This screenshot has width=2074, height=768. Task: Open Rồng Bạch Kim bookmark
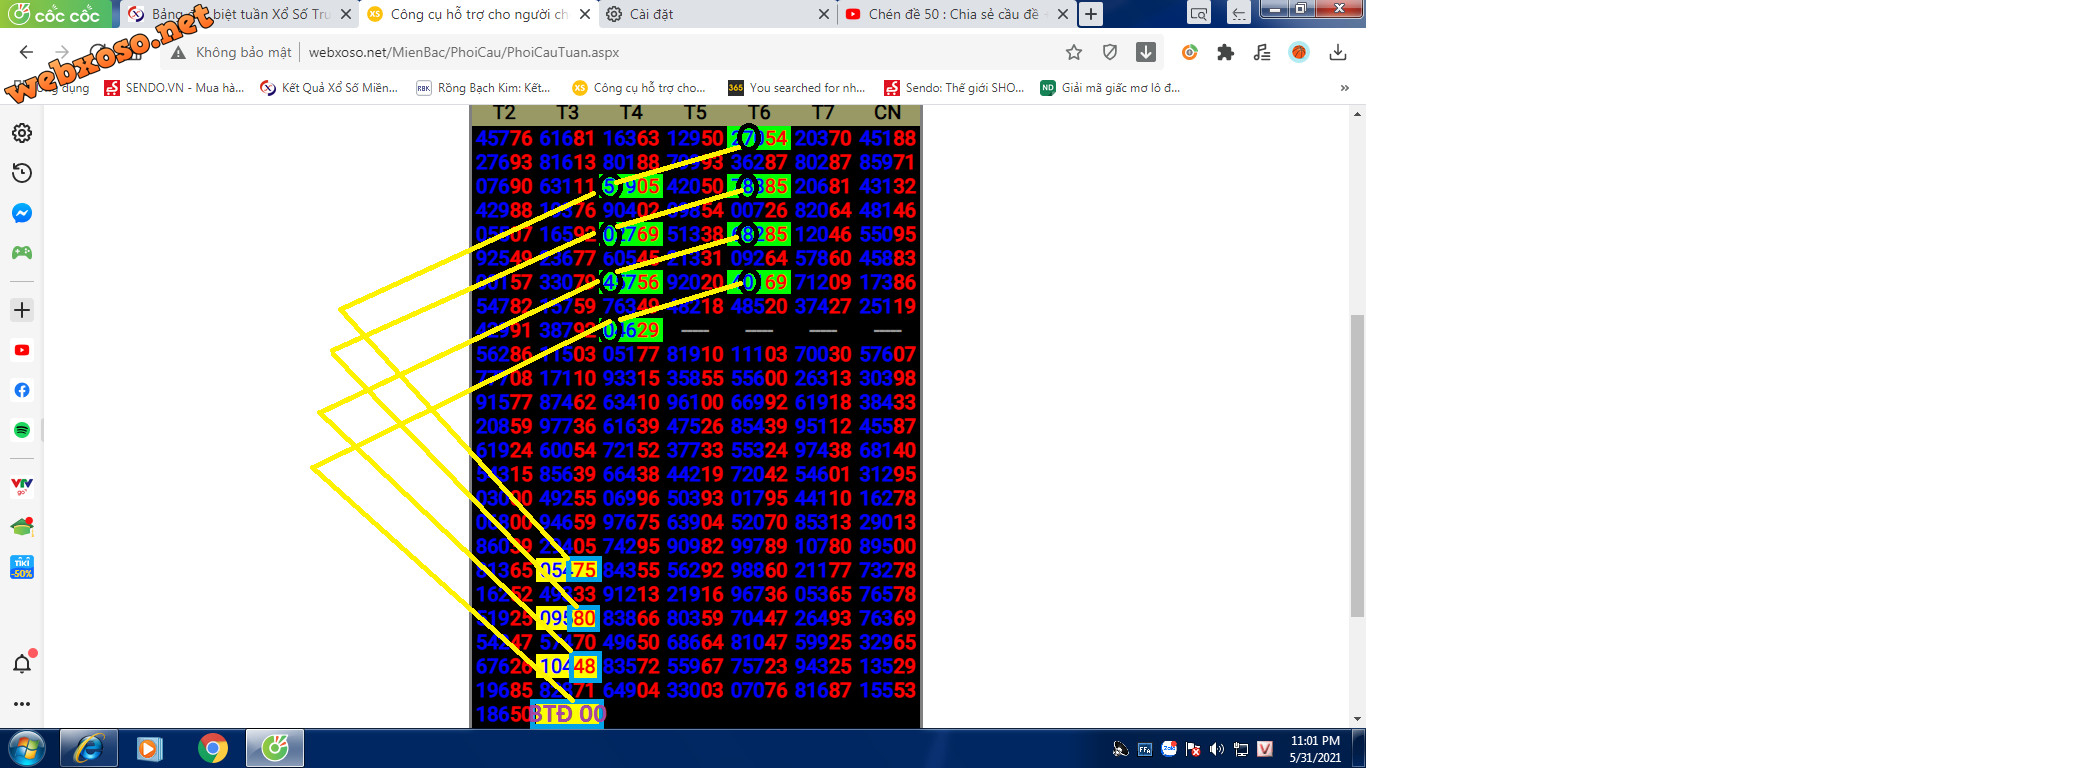(484, 88)
